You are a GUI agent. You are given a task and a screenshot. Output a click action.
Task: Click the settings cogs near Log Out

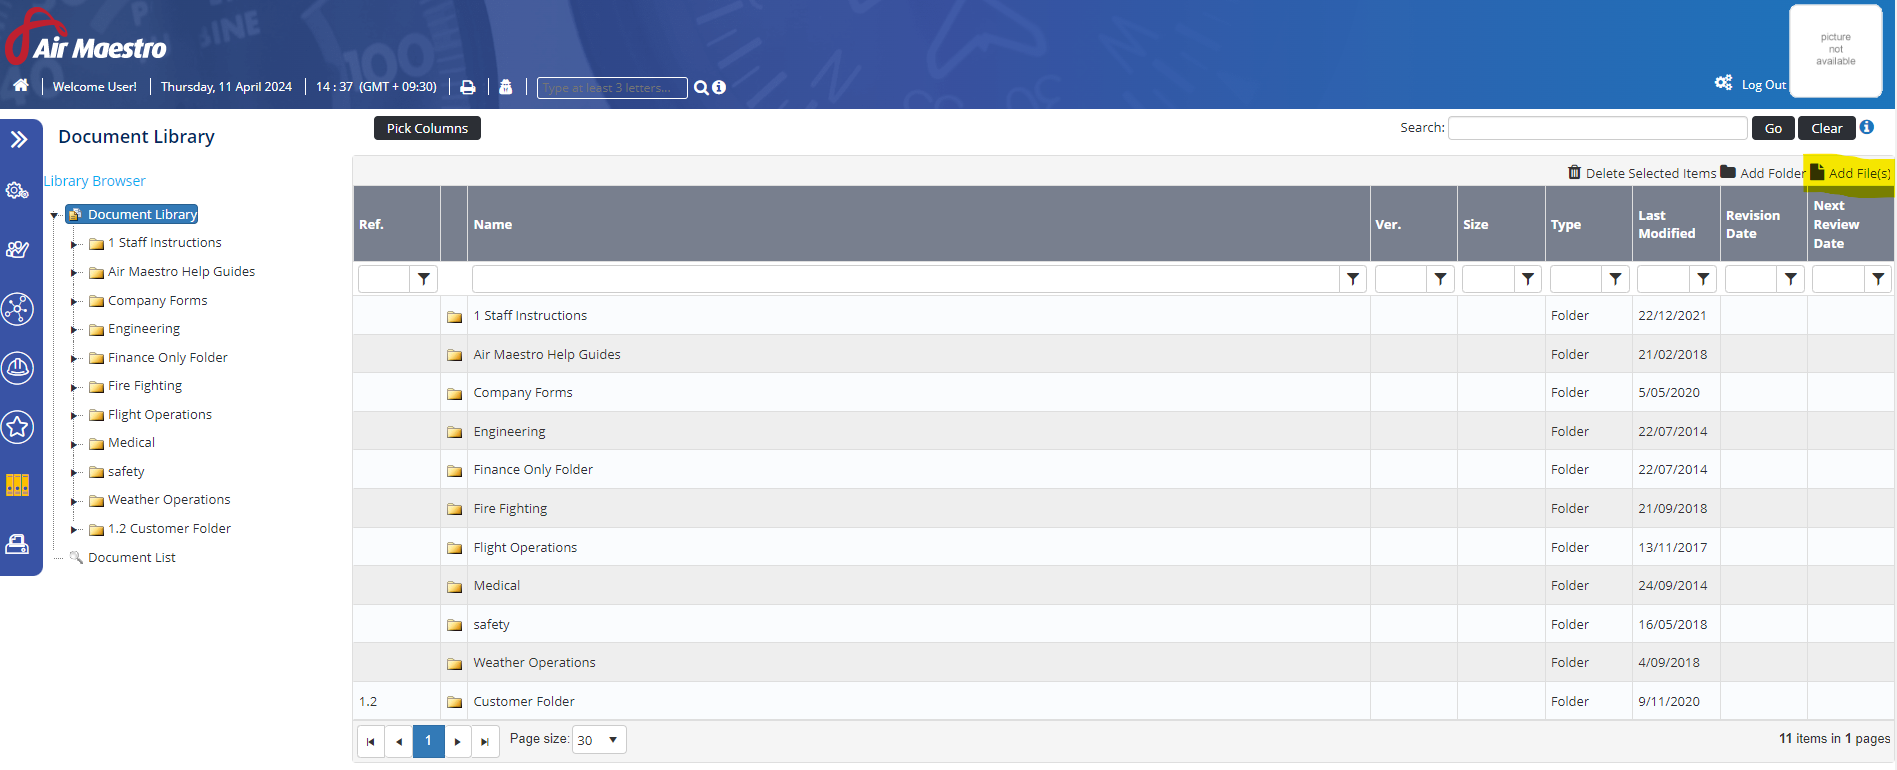pyautogui.click(x=1723, y=83)
